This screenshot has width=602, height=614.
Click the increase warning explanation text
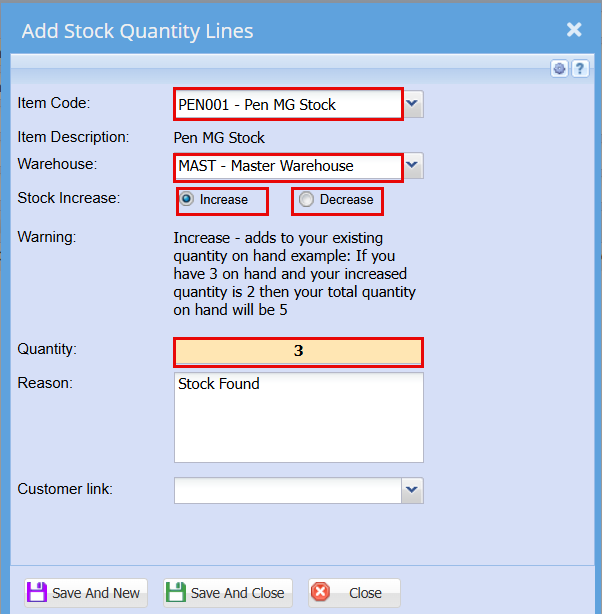pyautogui.click(x=295, y=274)
